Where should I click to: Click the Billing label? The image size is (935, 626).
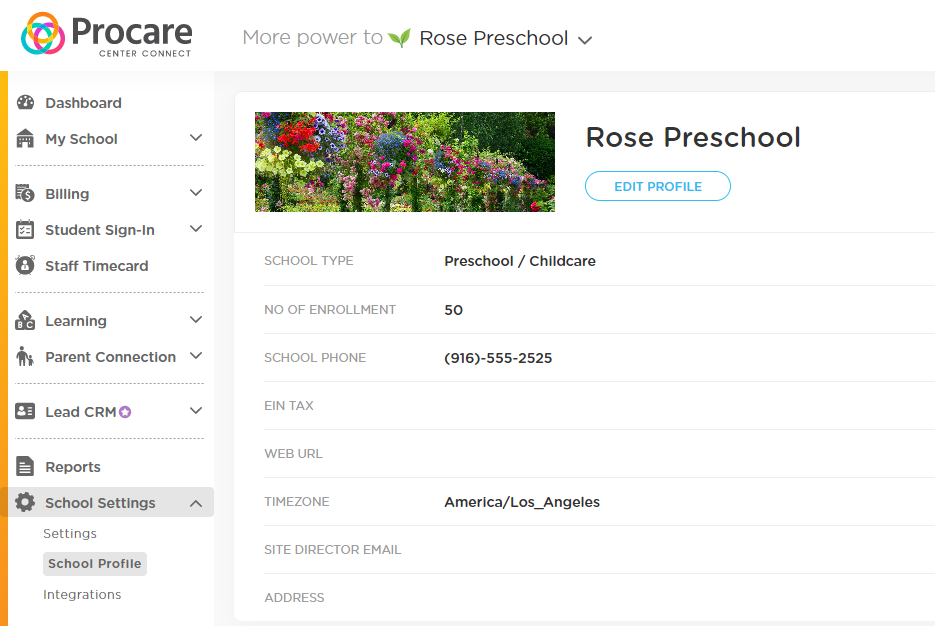point(67,194)
